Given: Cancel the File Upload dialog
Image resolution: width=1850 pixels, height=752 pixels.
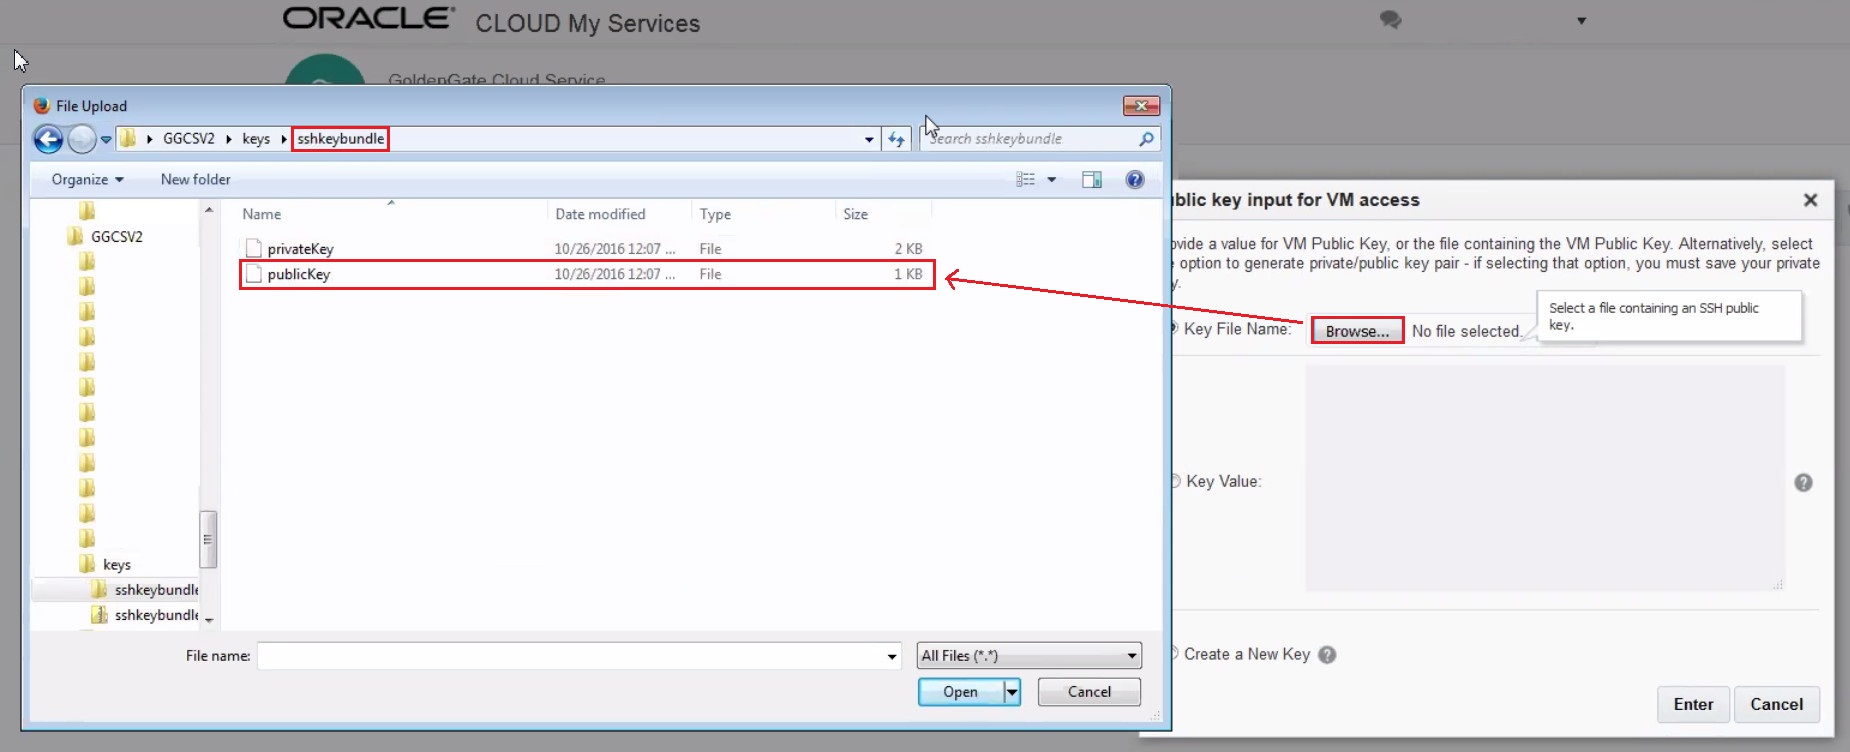Looking at the screenshot, I should [x=1089, y=692].
